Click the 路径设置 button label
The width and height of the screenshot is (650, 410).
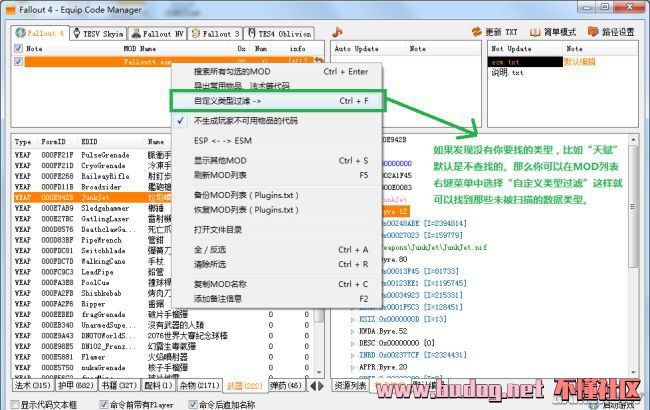coord(618,32)
